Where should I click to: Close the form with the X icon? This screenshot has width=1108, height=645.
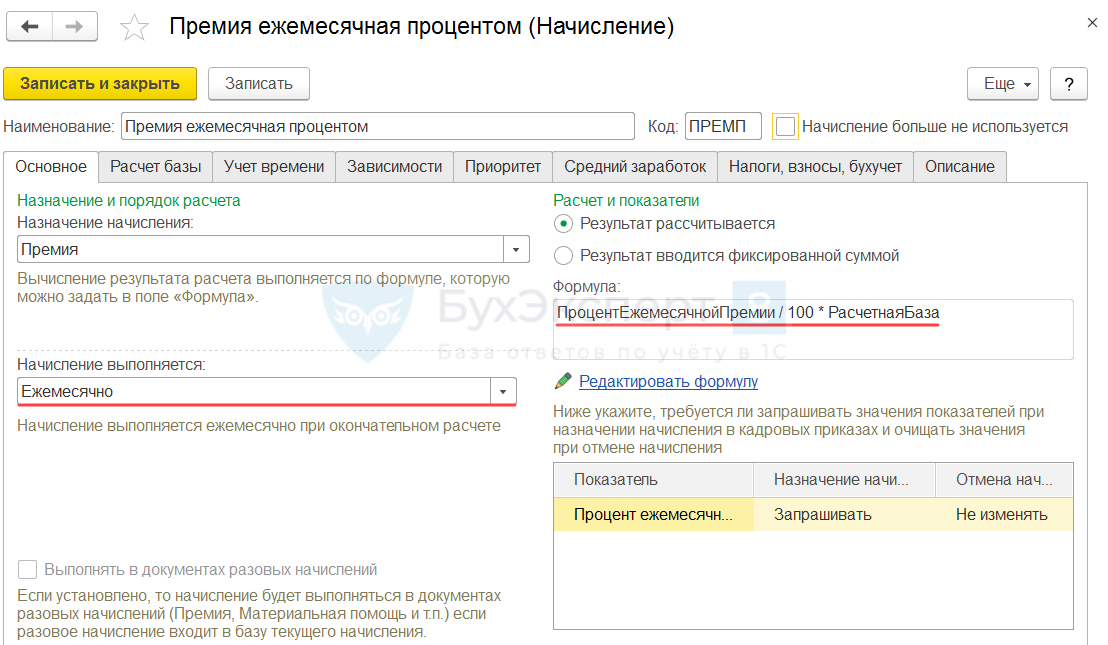tap(1092, 23)
